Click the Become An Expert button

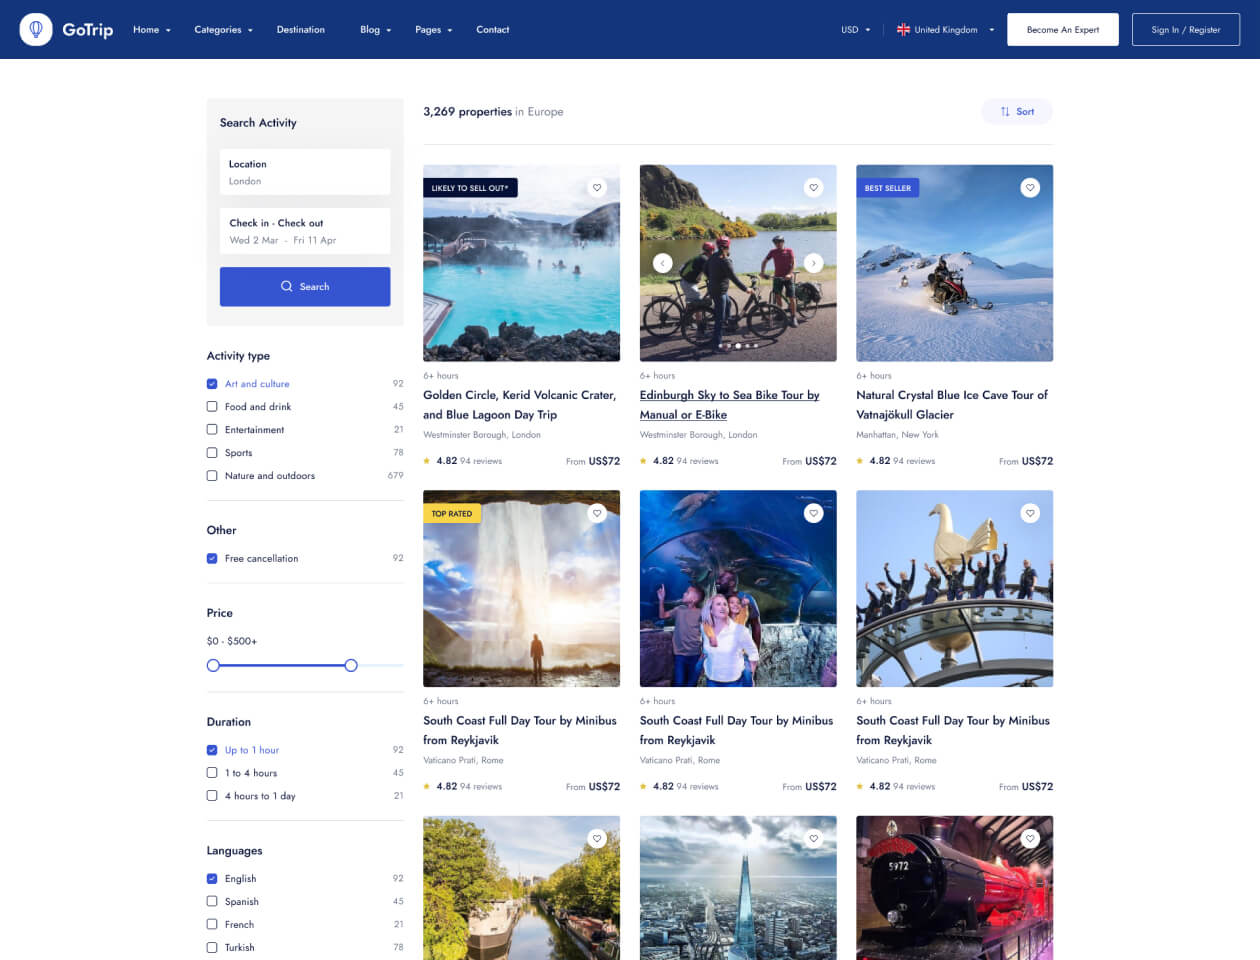(x=1062, y=30)
